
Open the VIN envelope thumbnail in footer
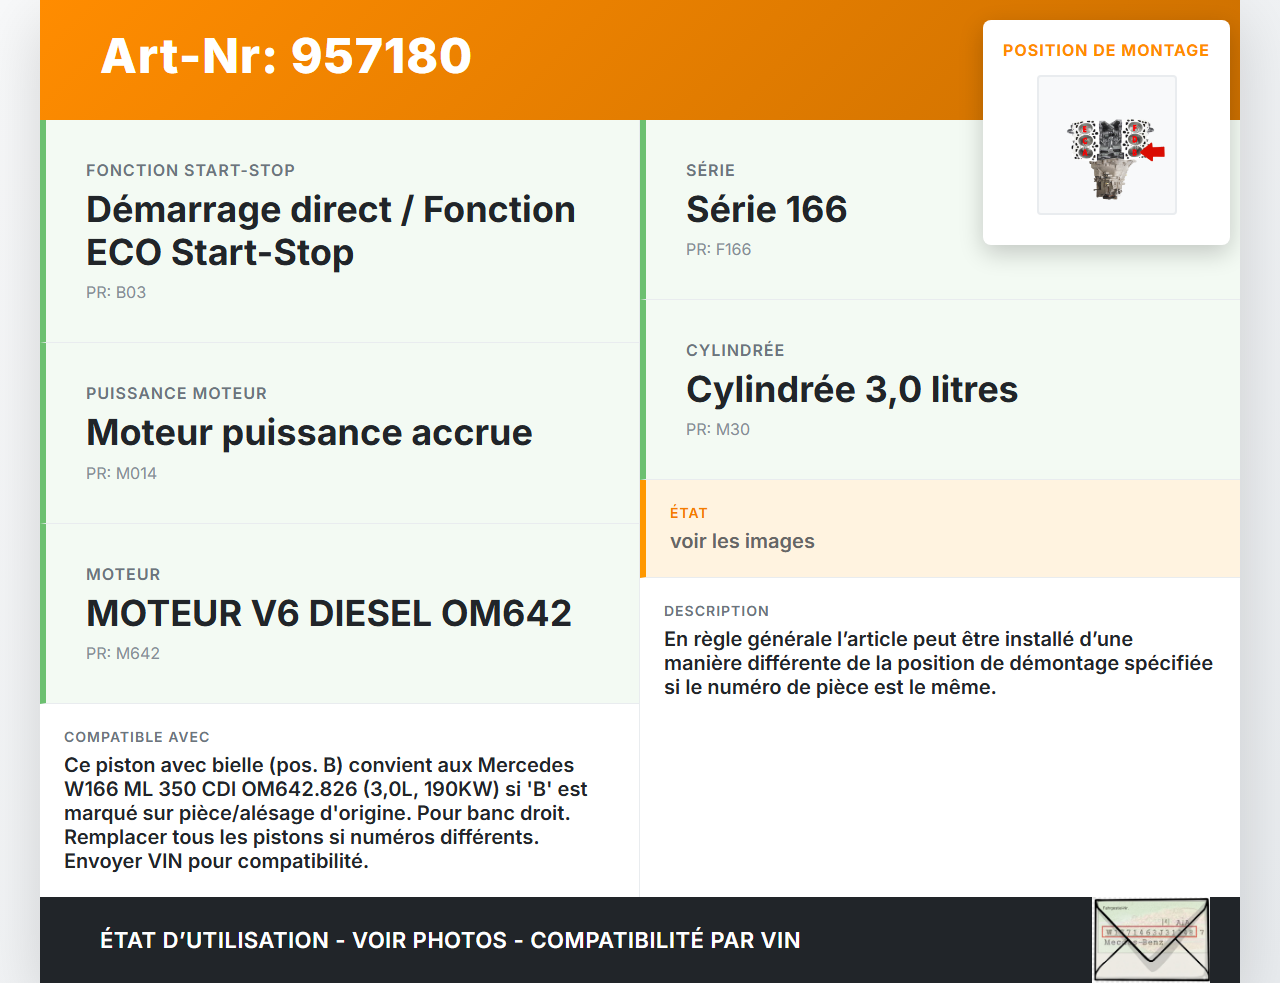(1151, 940)
